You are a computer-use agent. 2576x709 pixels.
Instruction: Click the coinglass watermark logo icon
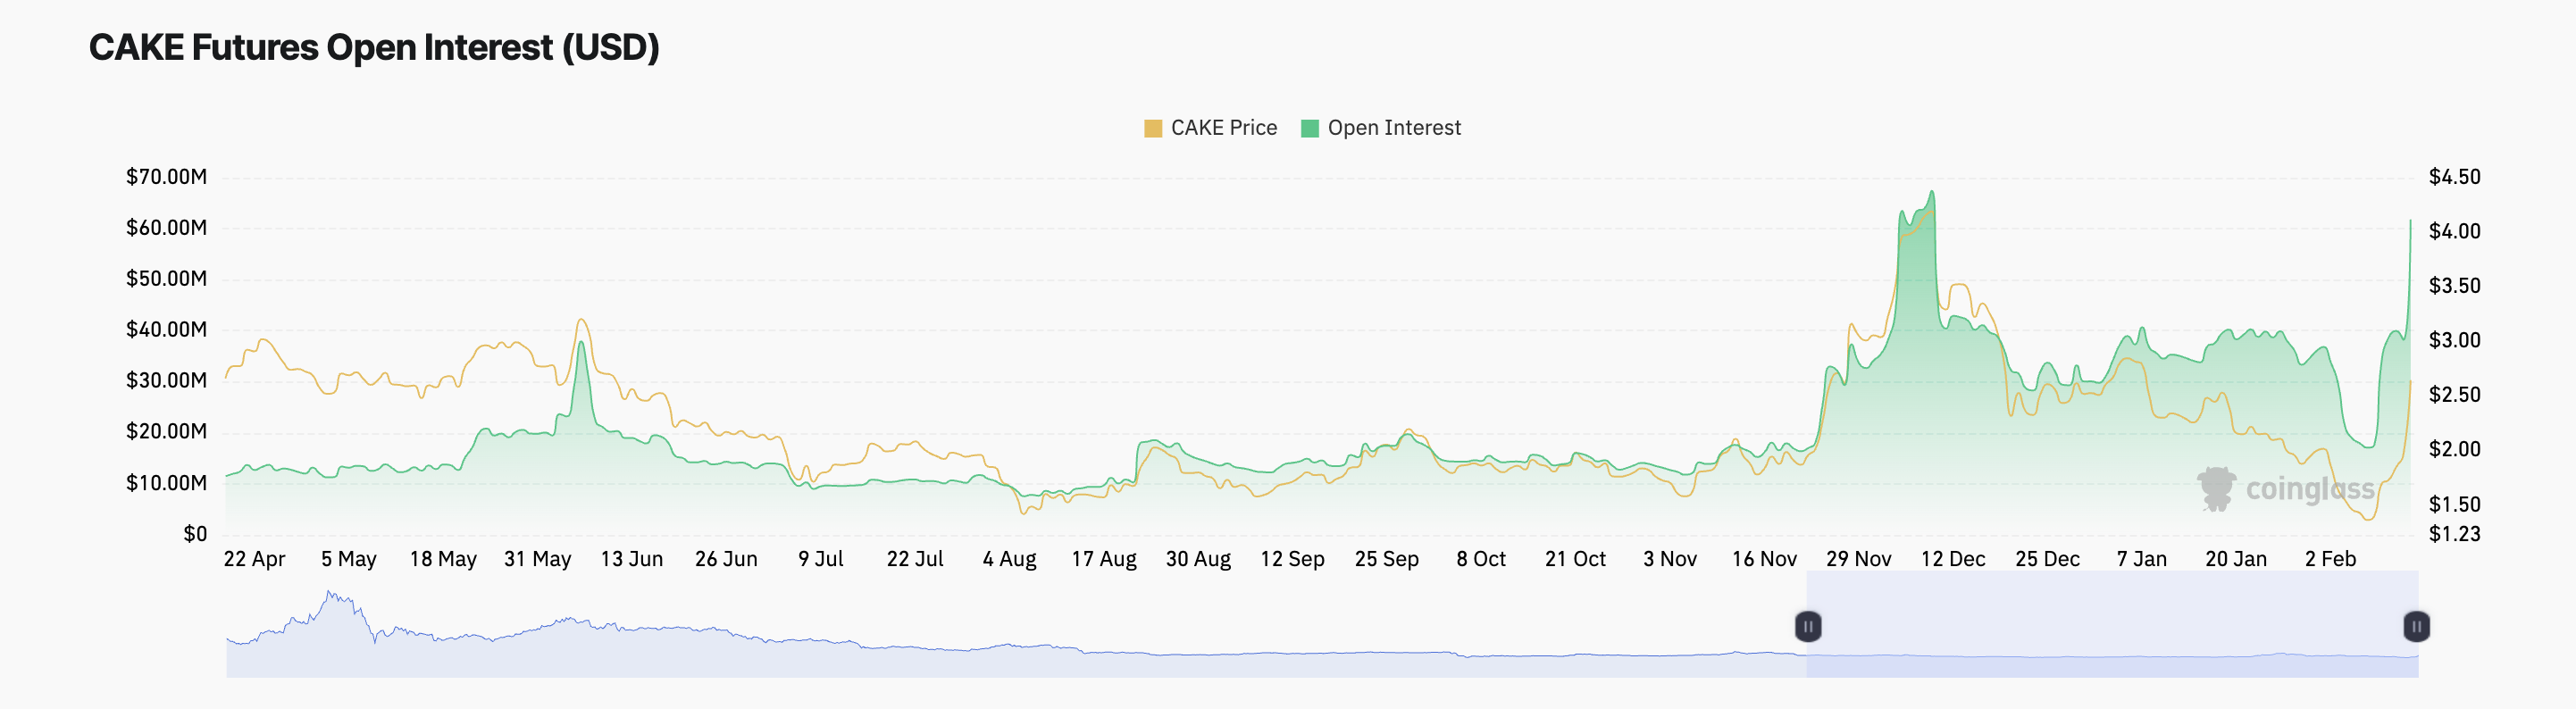pos(2216,489)
